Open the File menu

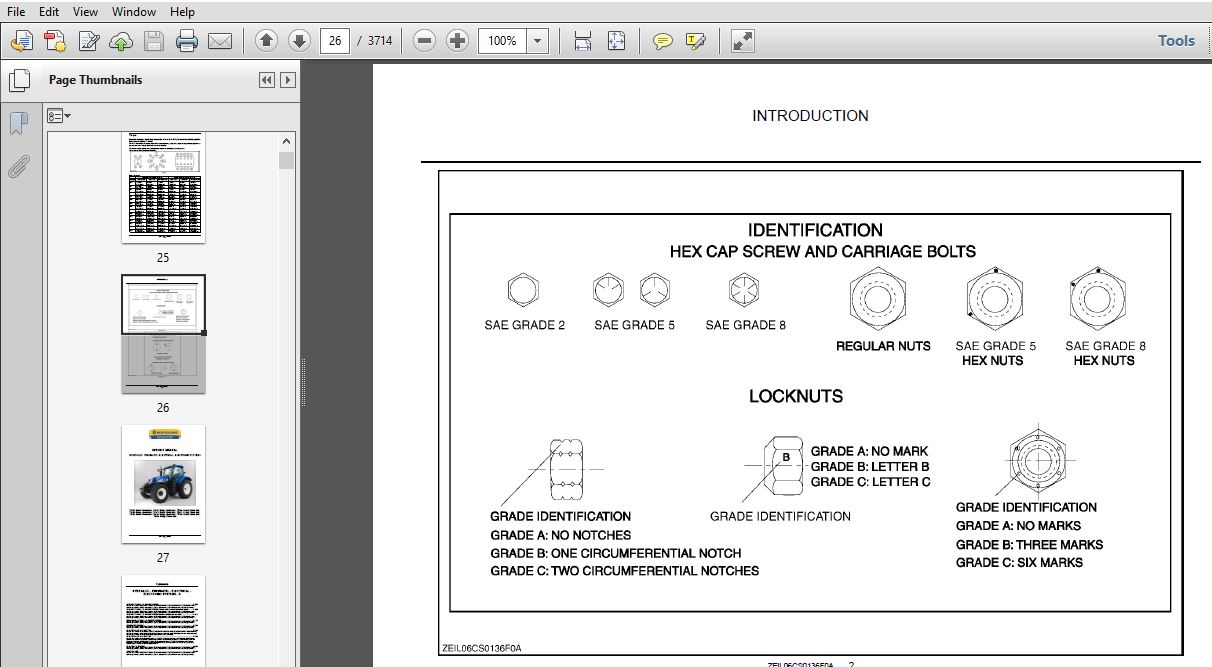(16, 12)
